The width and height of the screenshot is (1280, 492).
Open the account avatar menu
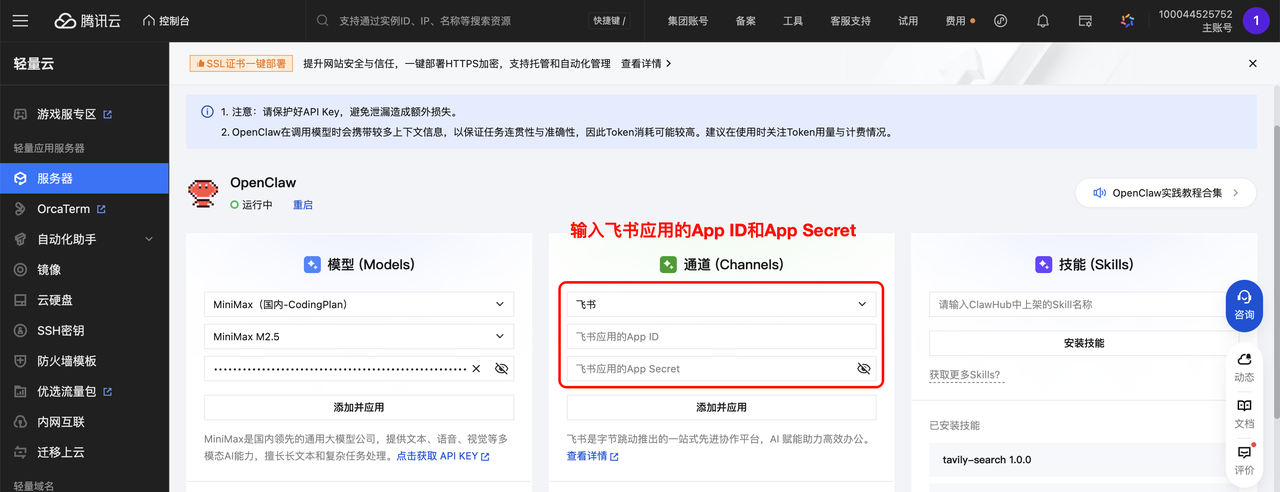tap(1256, 20)
